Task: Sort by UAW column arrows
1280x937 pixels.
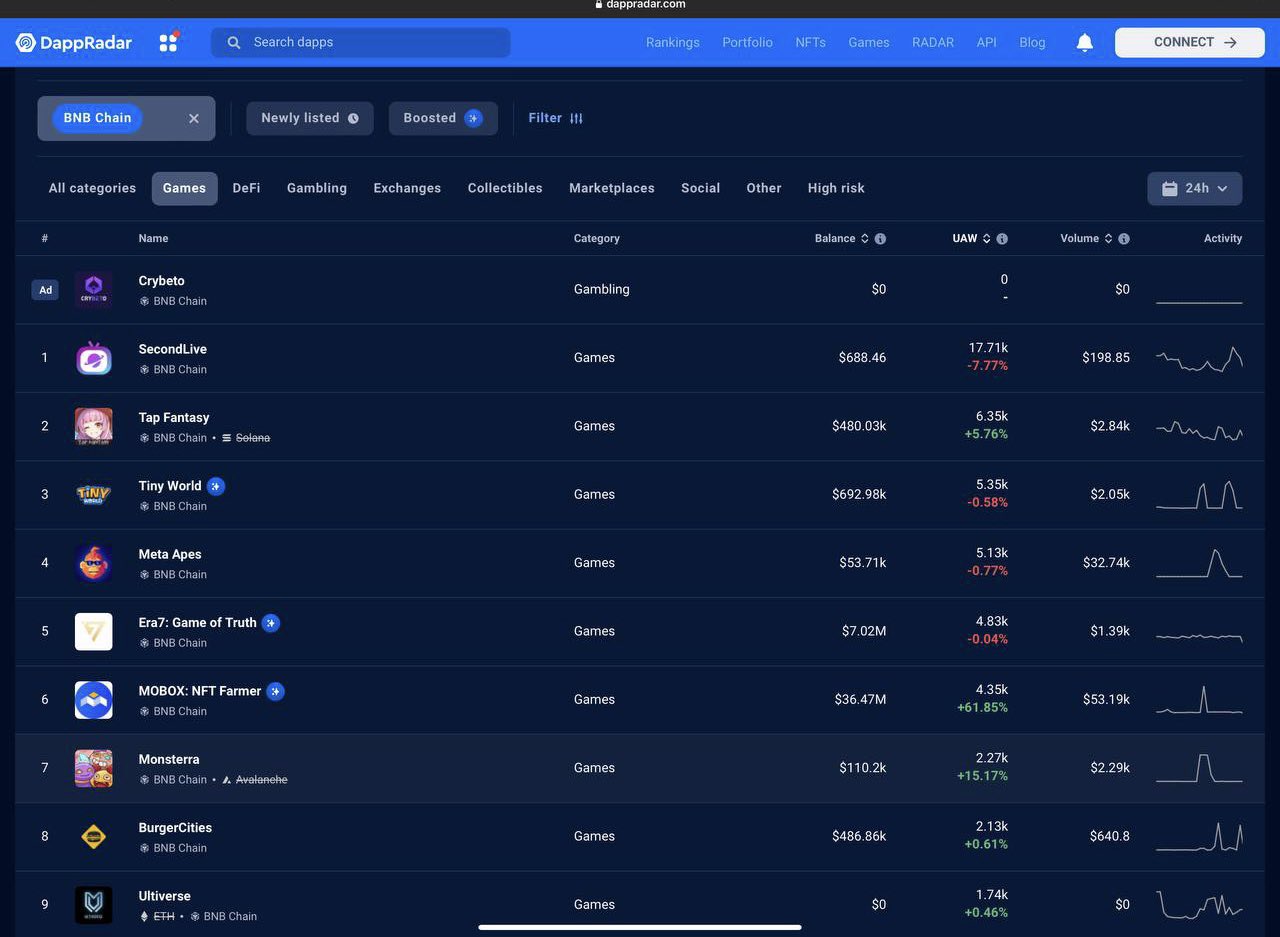Action: [x=986, y=239]
